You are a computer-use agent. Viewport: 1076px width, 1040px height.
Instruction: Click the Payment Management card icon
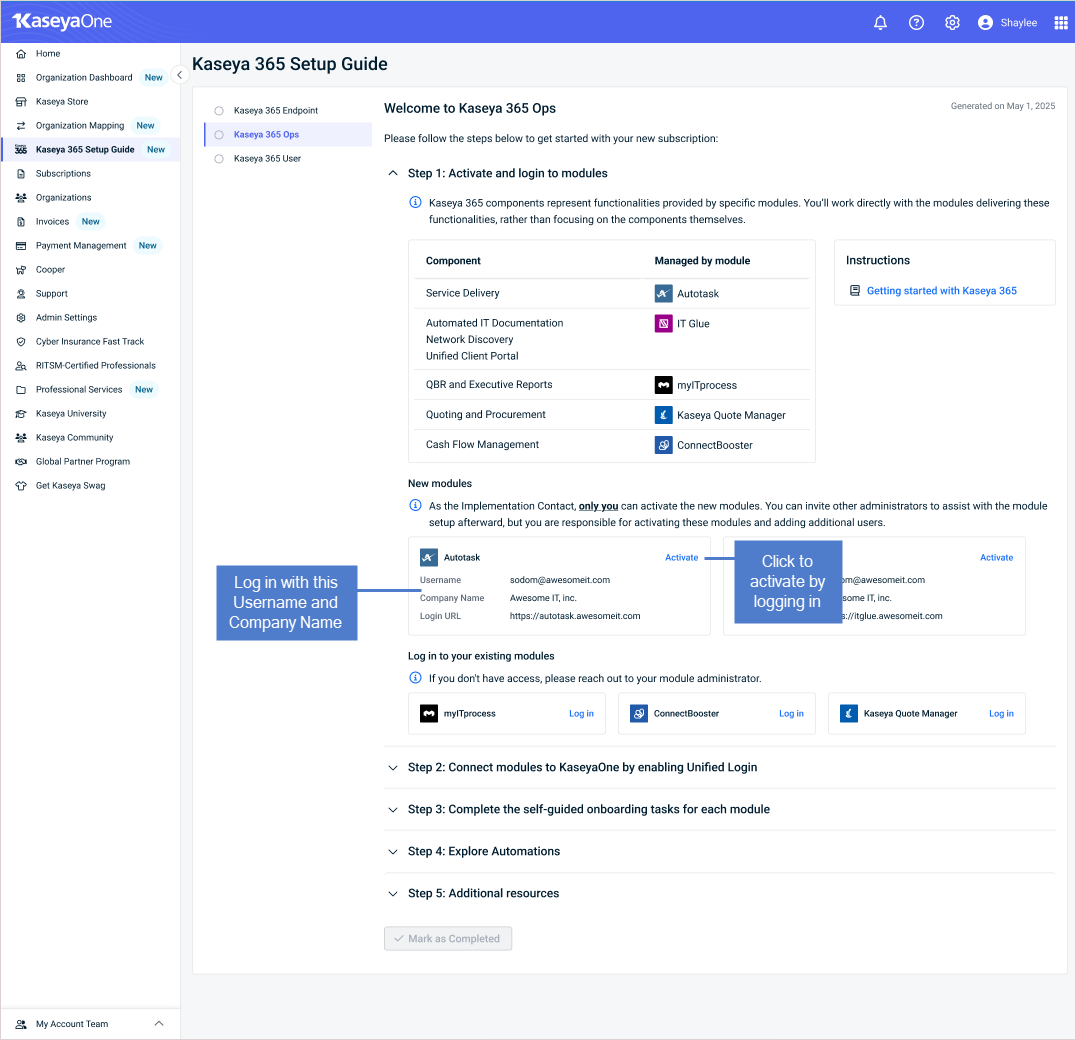click(21, 246)
